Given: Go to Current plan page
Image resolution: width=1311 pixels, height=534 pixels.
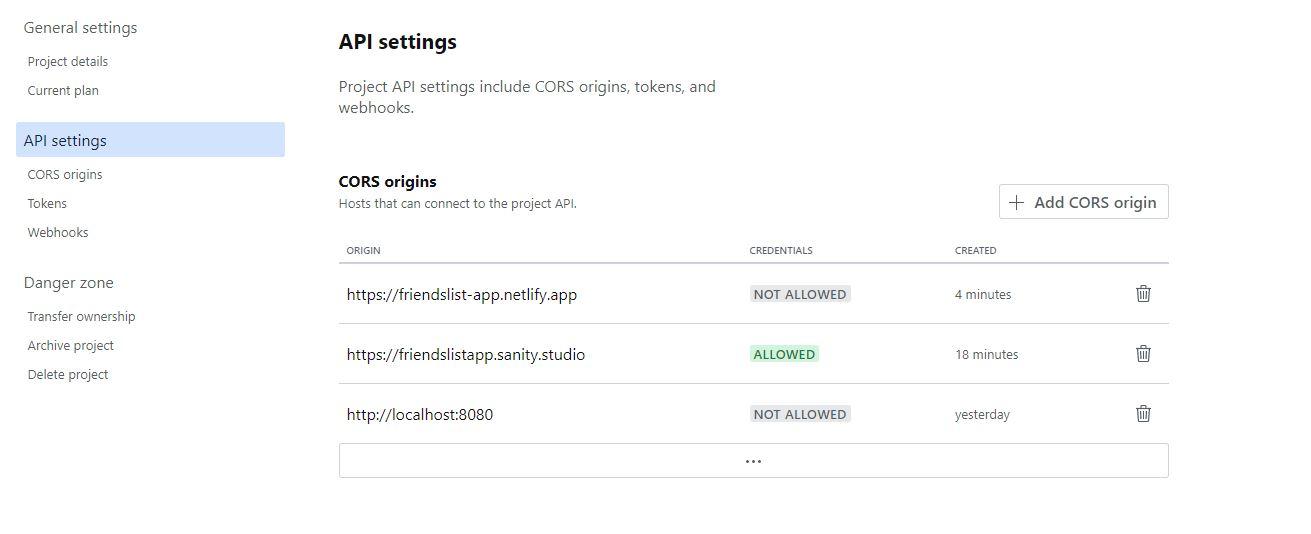Looking at the screenshot, I should click(x=63, y=91).
